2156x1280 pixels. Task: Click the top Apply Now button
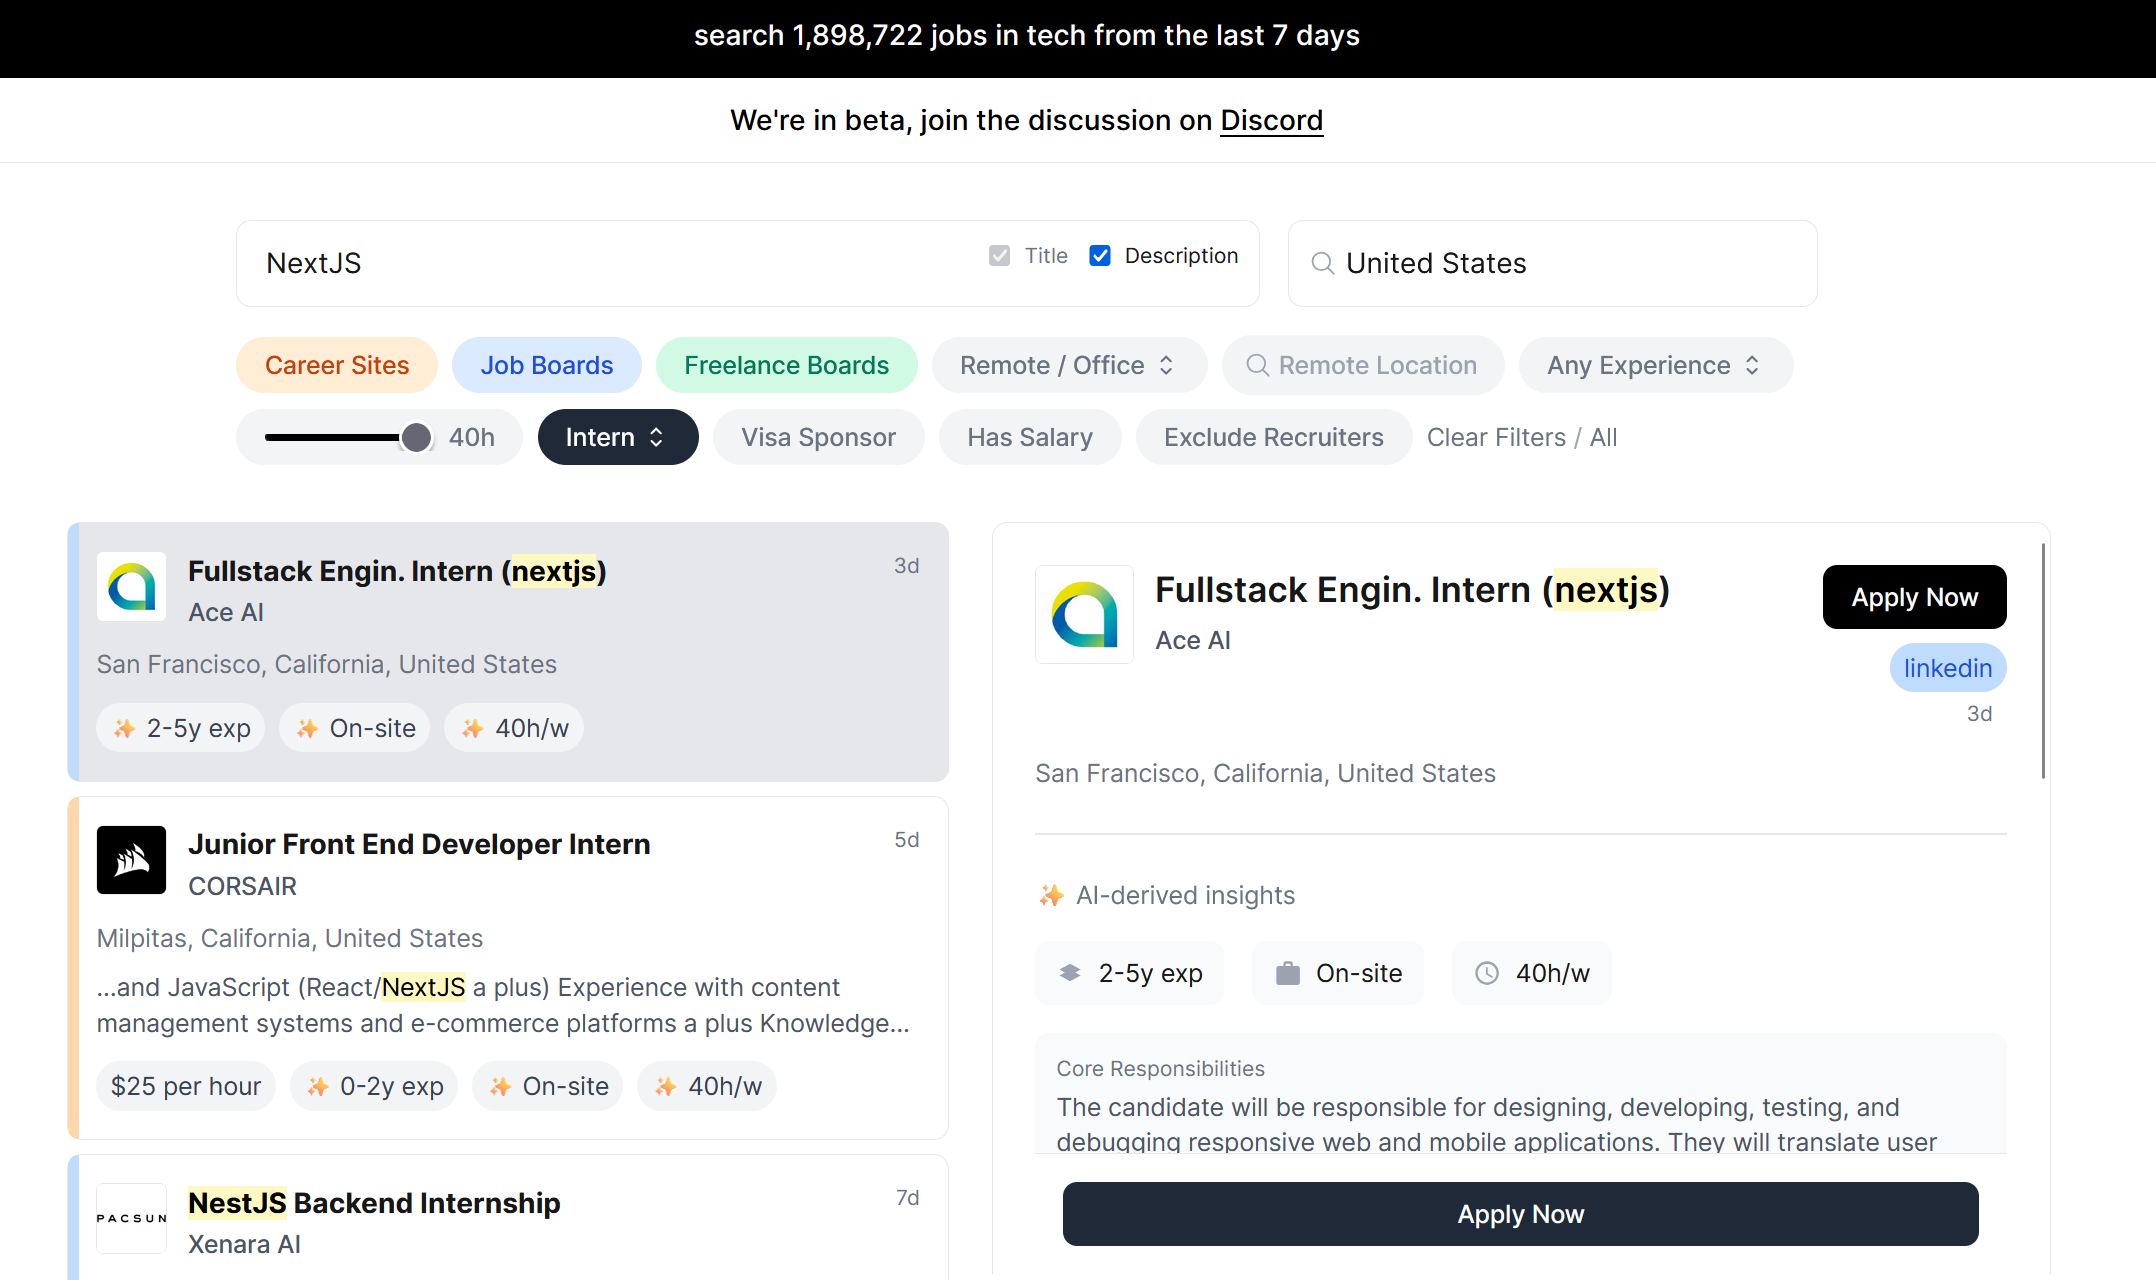point(1914,597)
